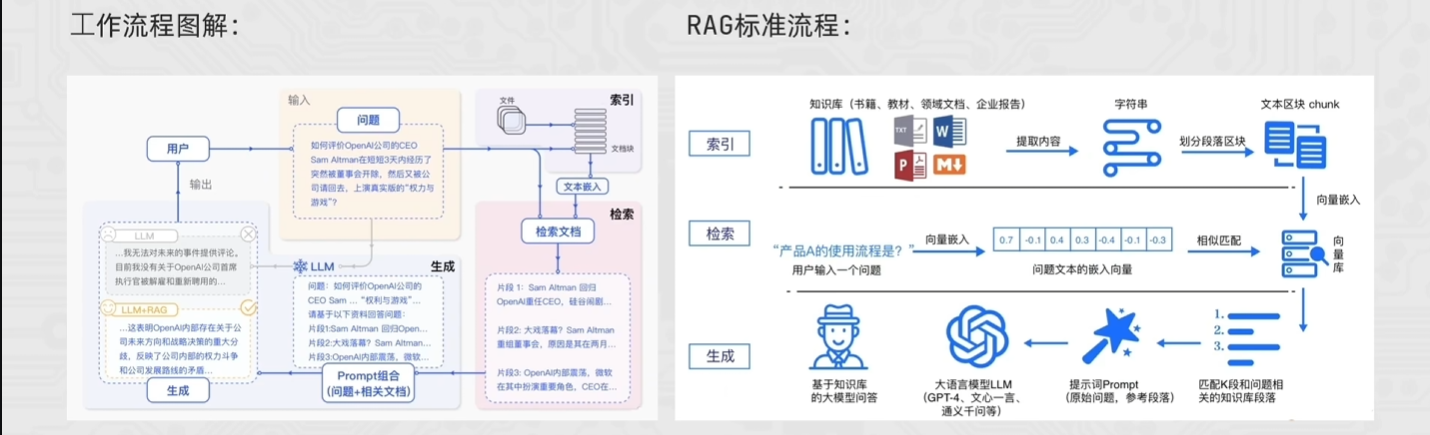Click the 提取内容 arrow label
This screenshot has width=1430, height=435.
click(1037, 140)
